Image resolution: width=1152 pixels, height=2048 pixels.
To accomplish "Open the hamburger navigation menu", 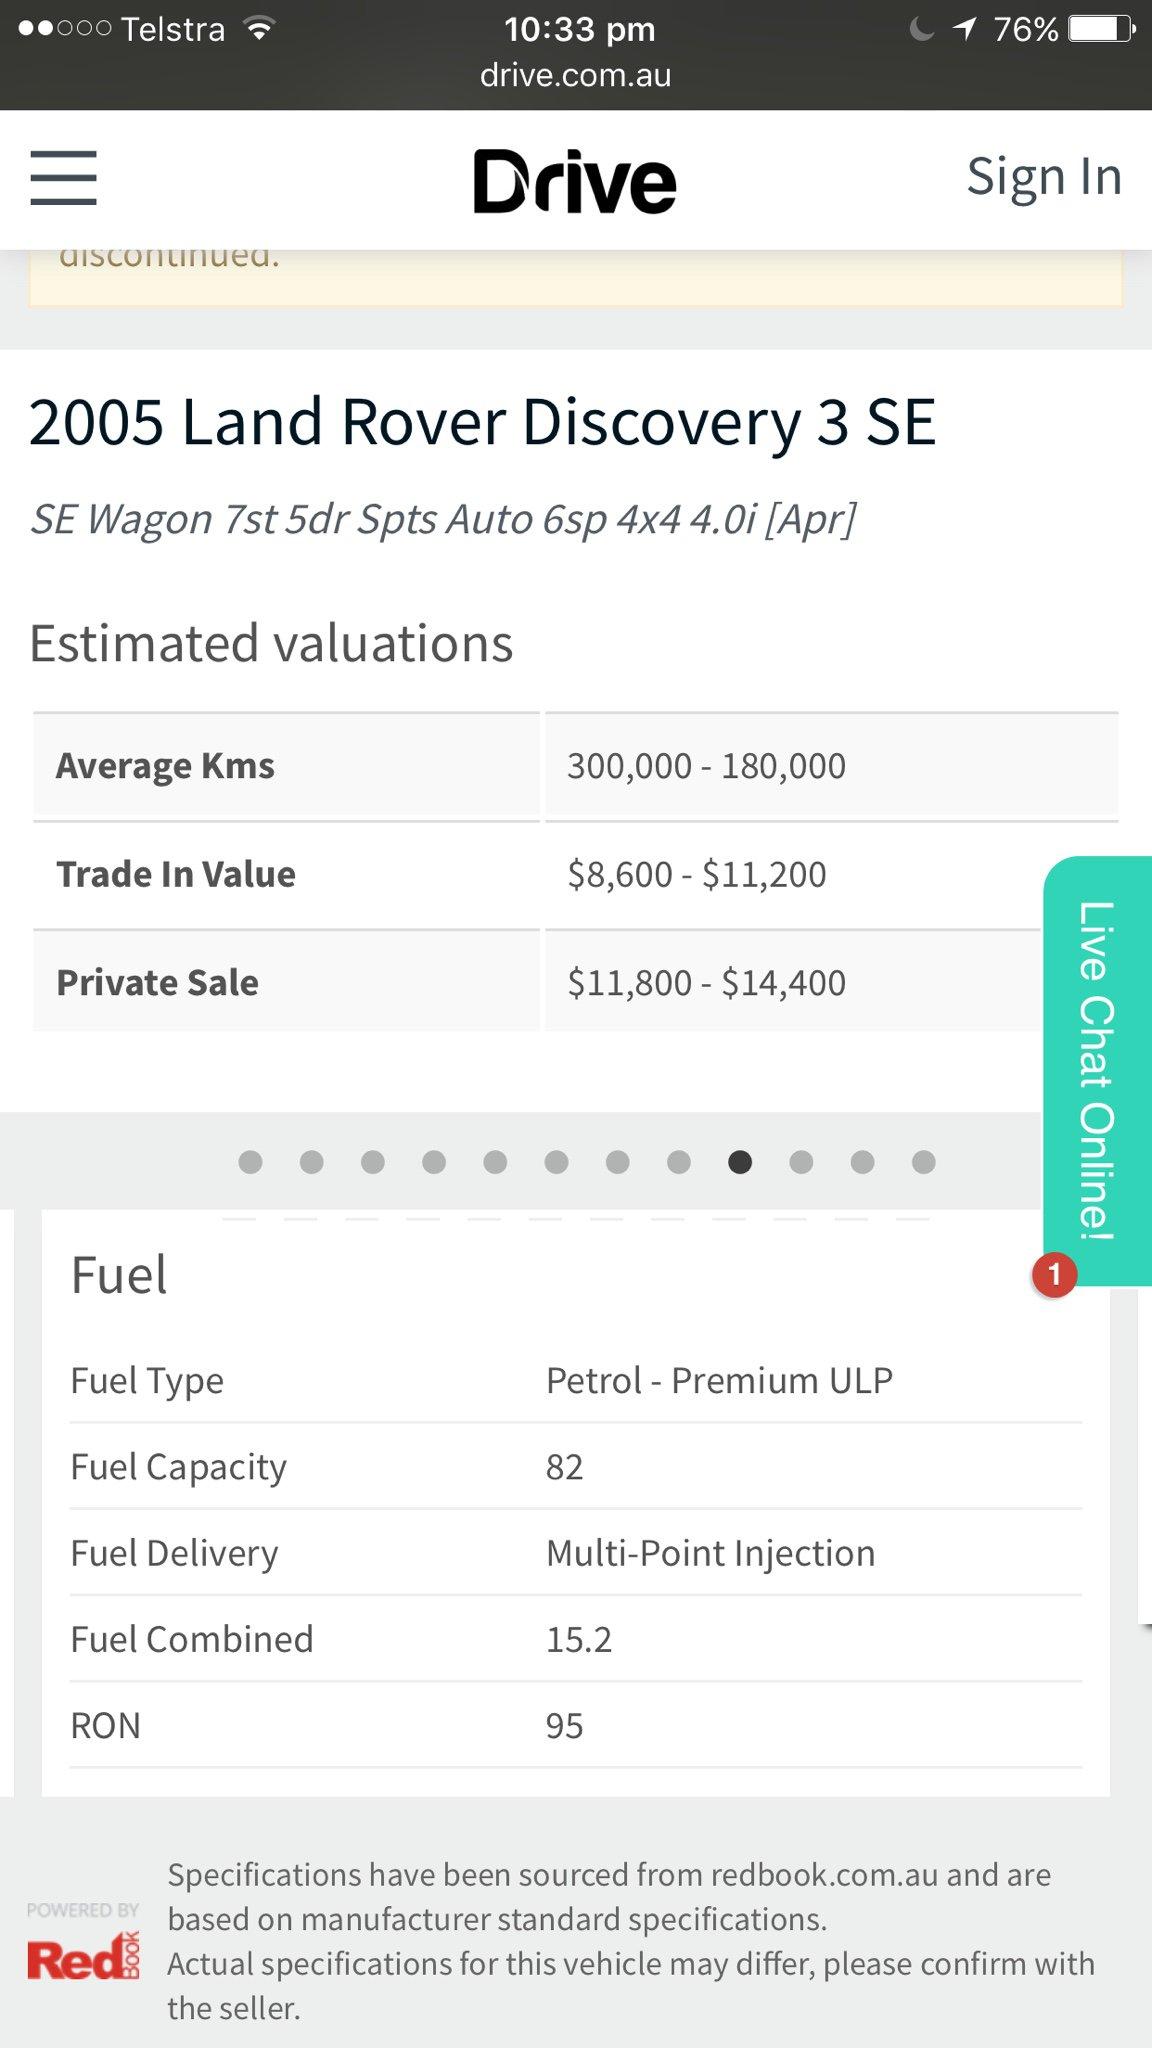I will click(63, 178).
